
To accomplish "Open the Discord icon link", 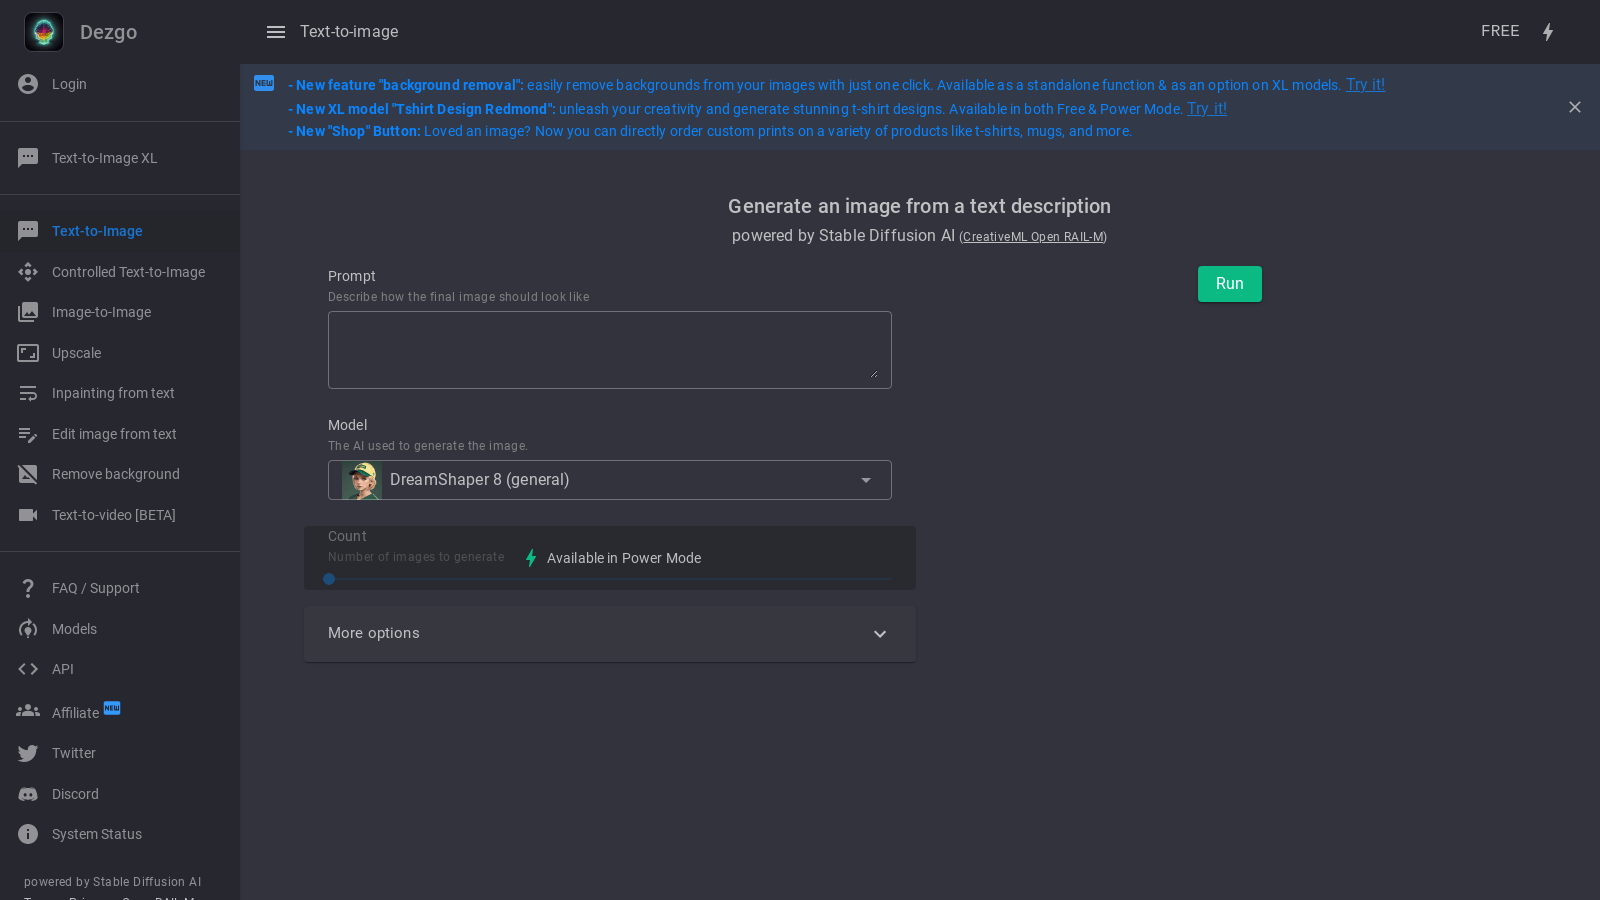I will pos(28,794).
